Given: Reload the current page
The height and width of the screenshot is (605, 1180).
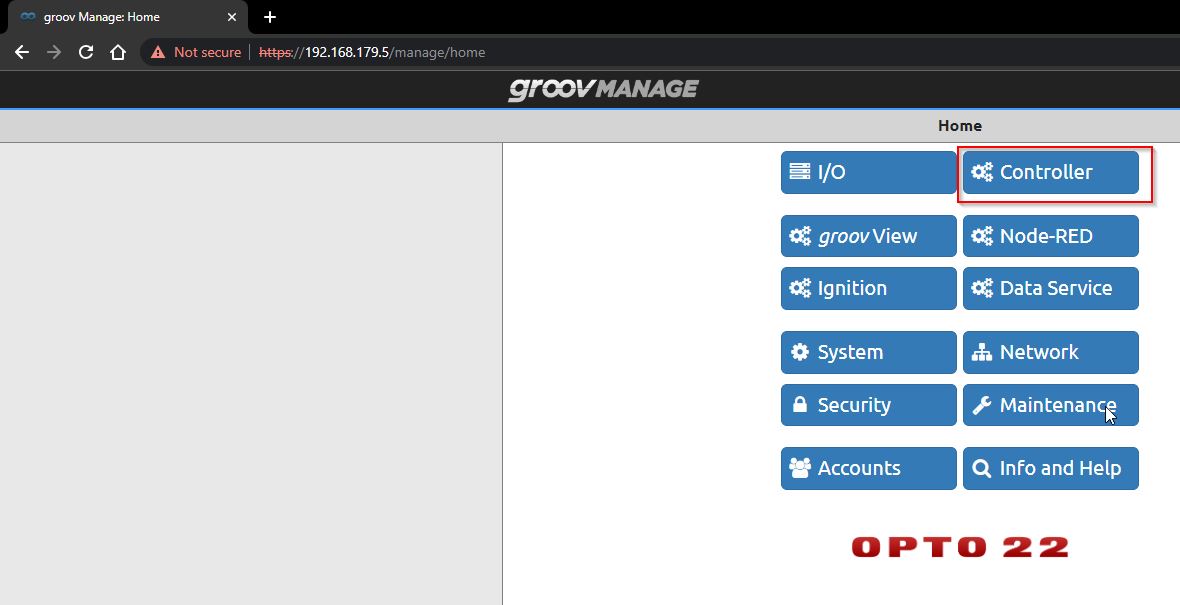Looking at the screenshot, I should click(x=86, y=52).
